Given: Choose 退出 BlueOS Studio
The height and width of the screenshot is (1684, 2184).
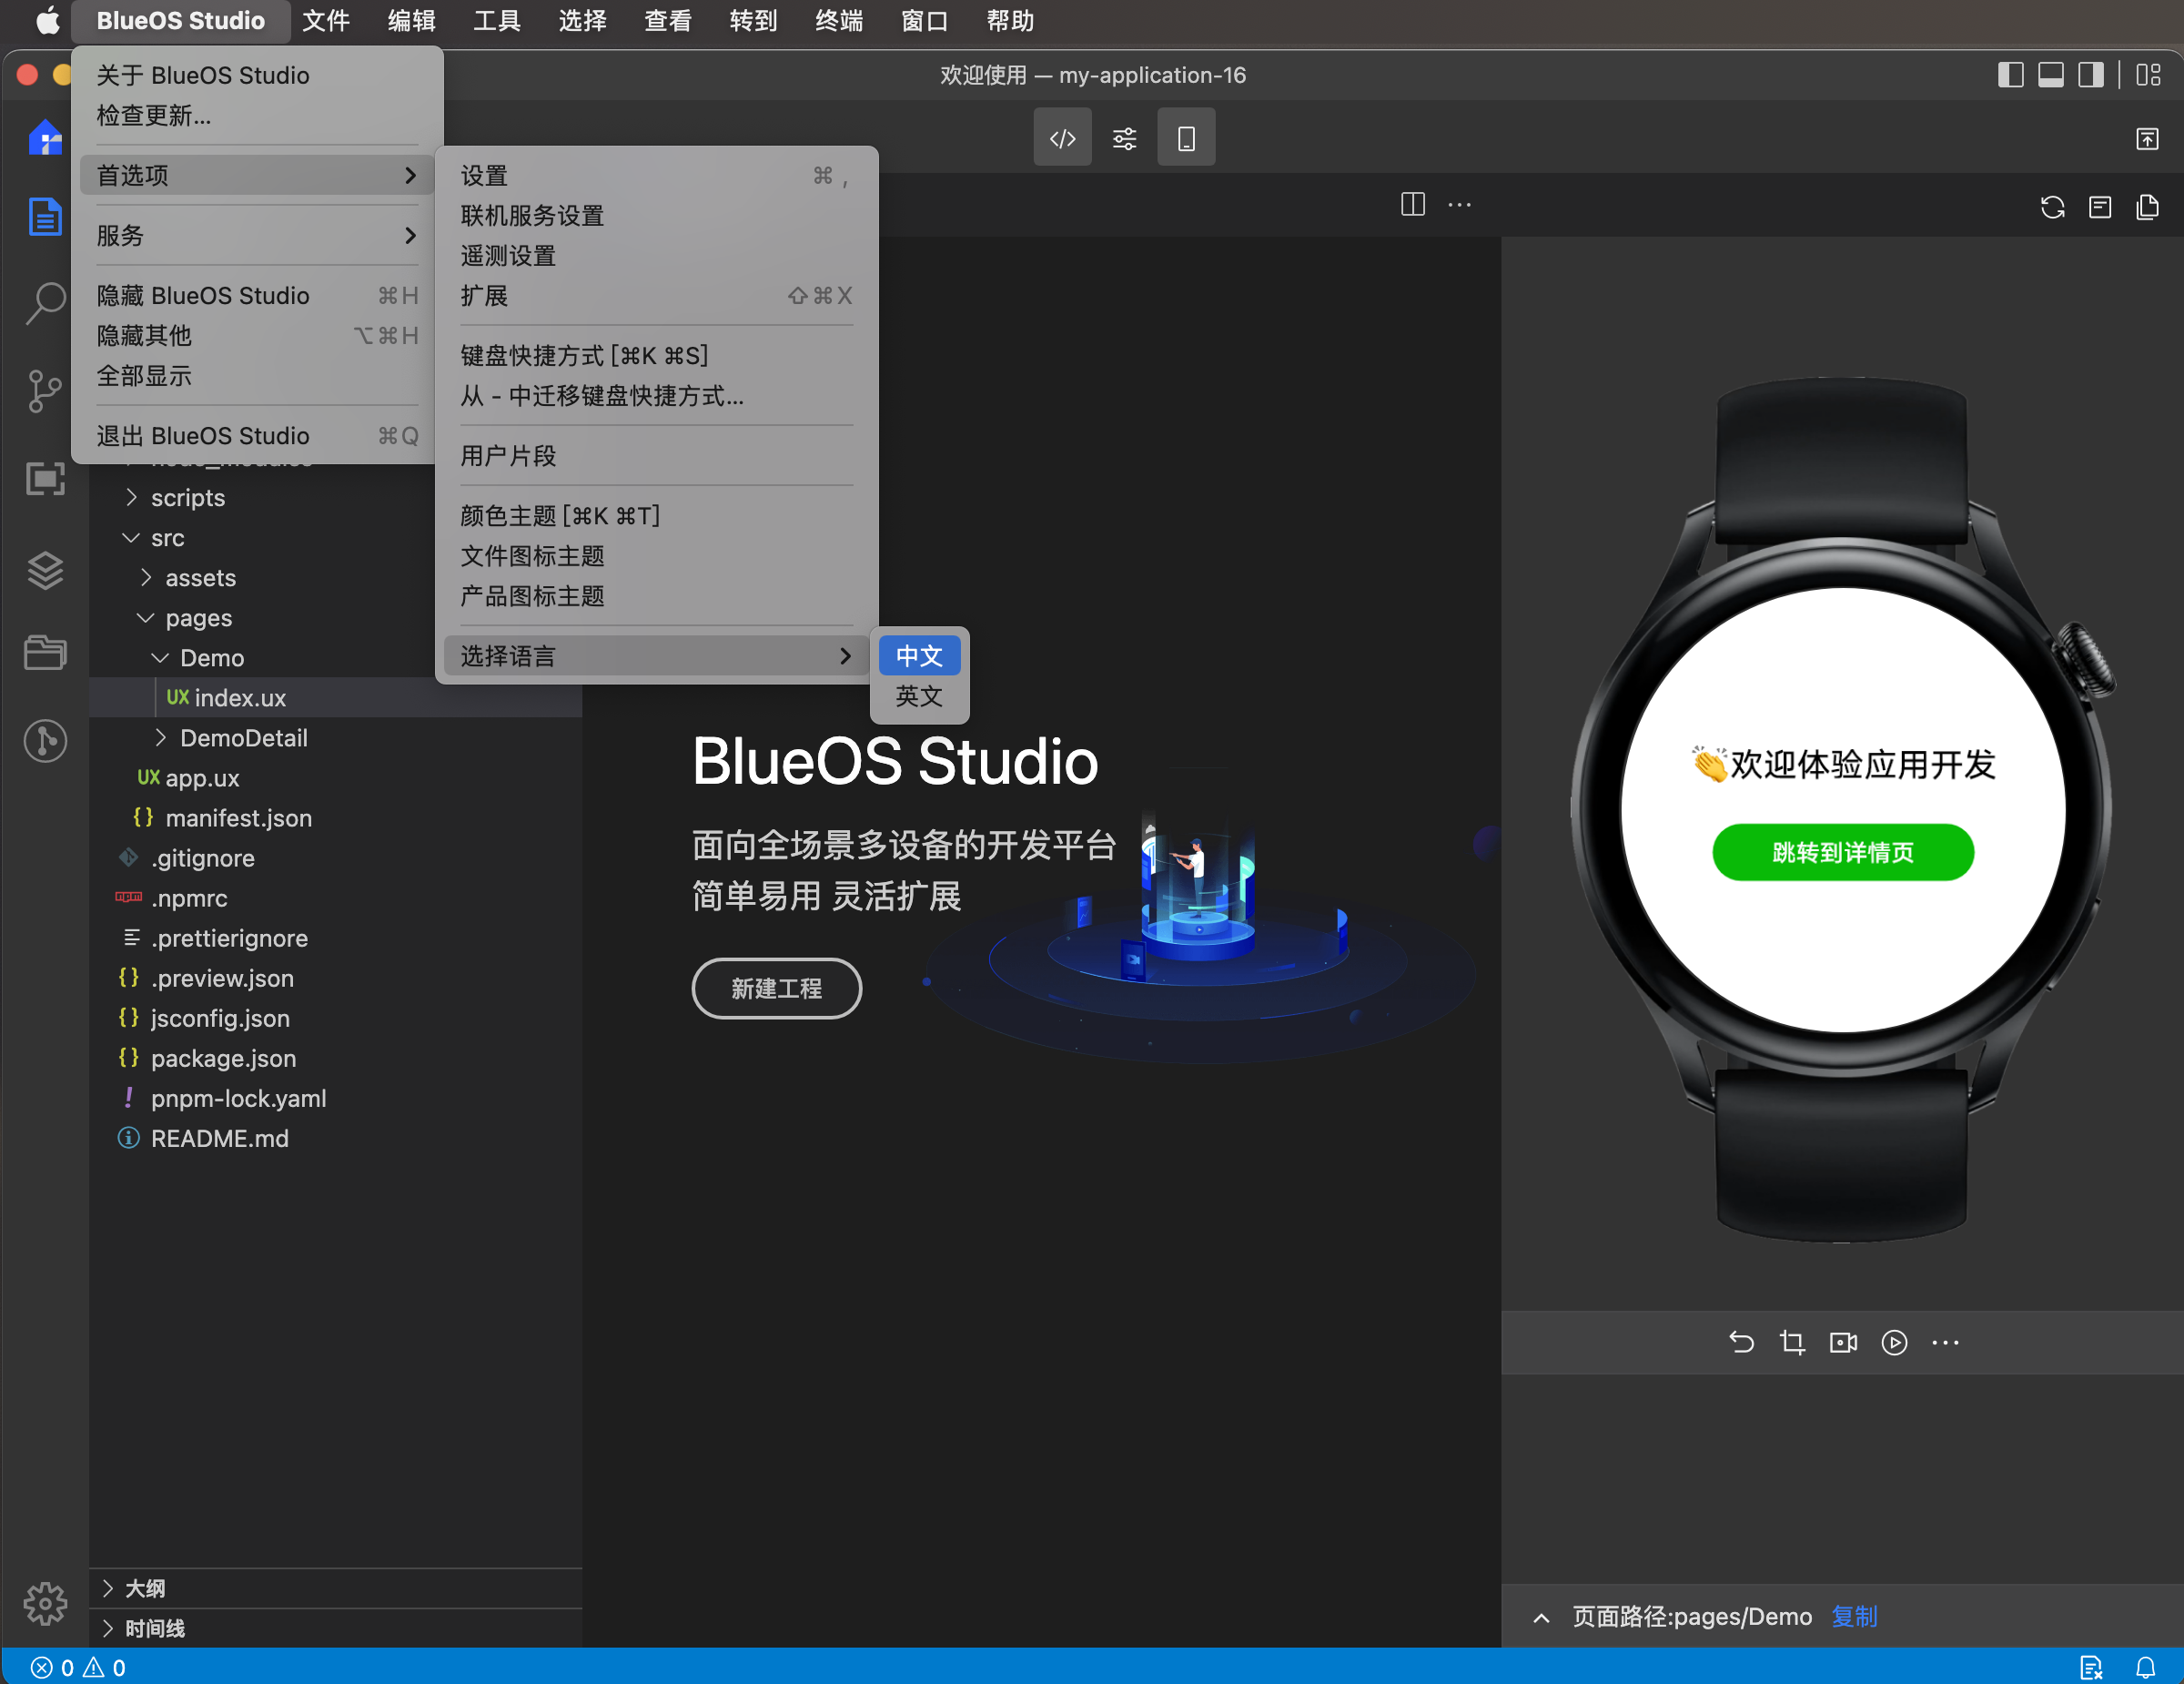Looking at the screenshot, I should pos(255,435).
